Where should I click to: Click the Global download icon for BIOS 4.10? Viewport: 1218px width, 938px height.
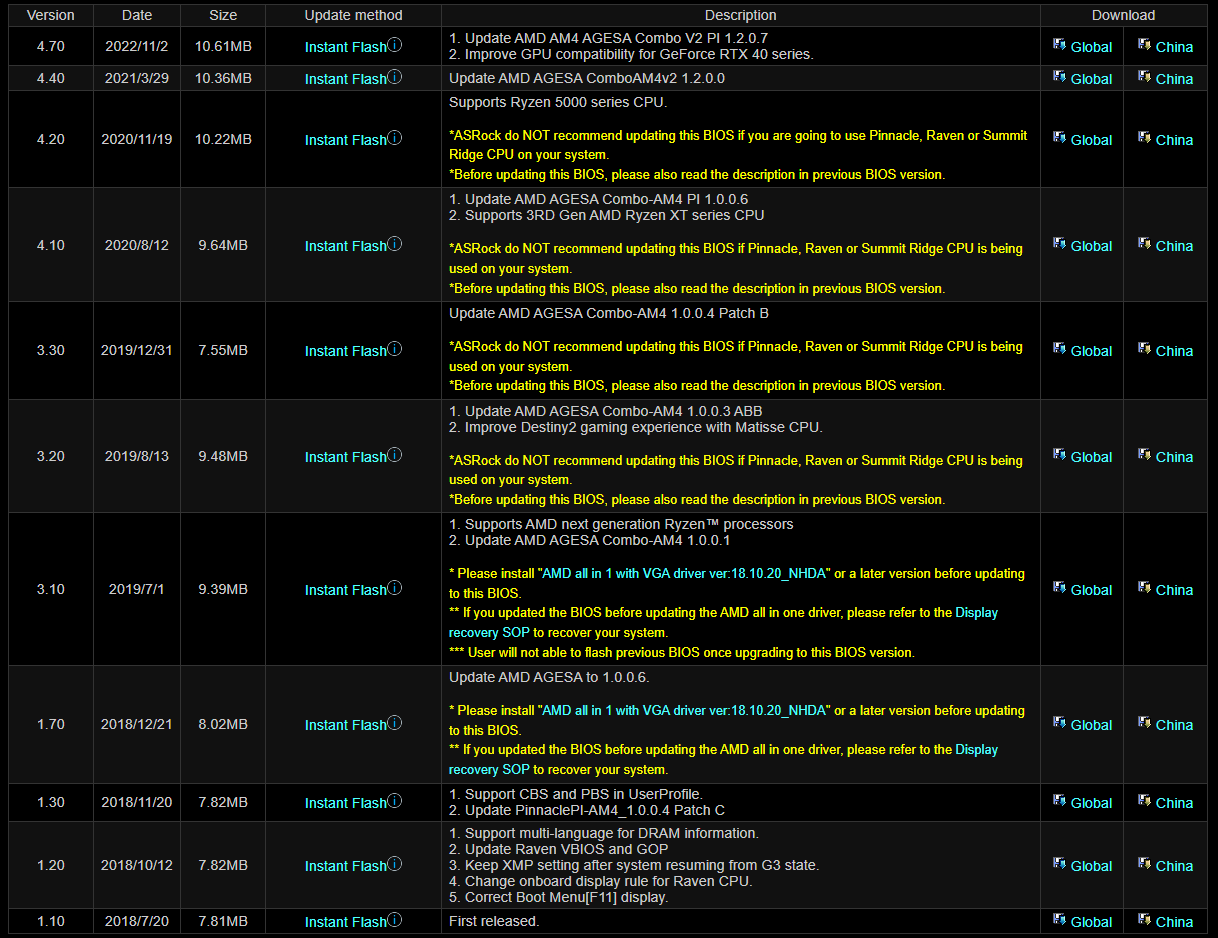coord(1059,244)
